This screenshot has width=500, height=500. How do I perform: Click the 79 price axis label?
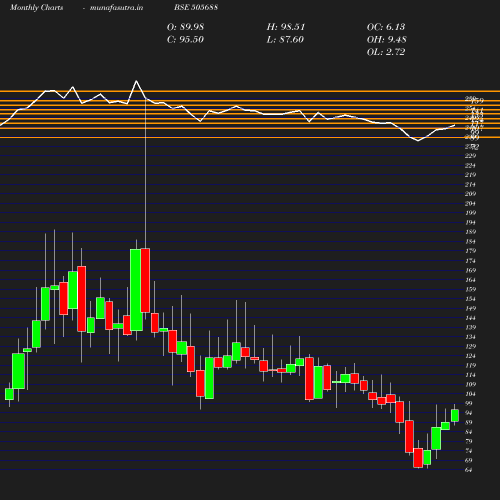pos(469,441)
